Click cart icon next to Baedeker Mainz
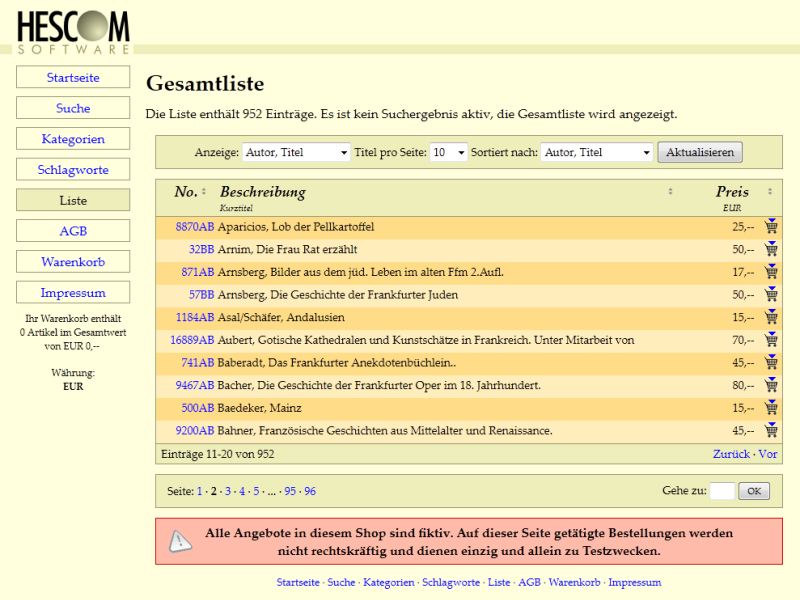Screen dimensions: 800x600 click(x=770, y=408)
